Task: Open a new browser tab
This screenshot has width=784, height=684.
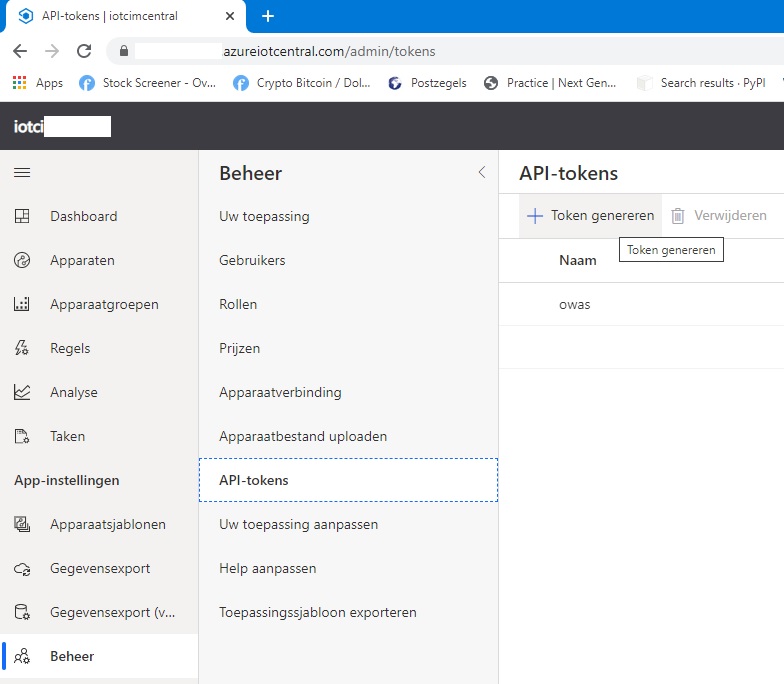Action: tap(268, 16)
